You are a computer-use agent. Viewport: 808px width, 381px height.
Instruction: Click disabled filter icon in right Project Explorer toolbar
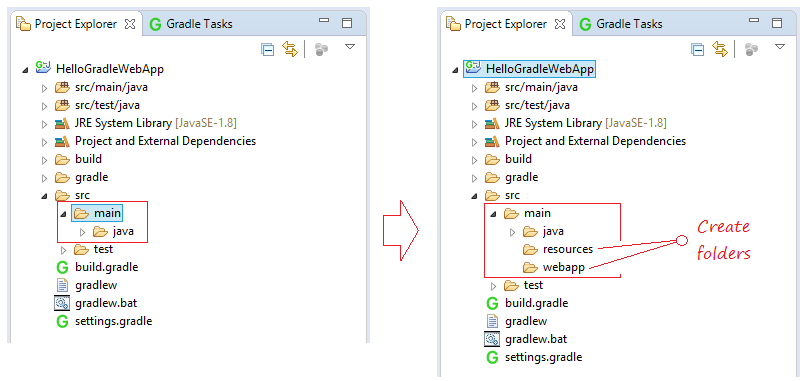[751, 49]
